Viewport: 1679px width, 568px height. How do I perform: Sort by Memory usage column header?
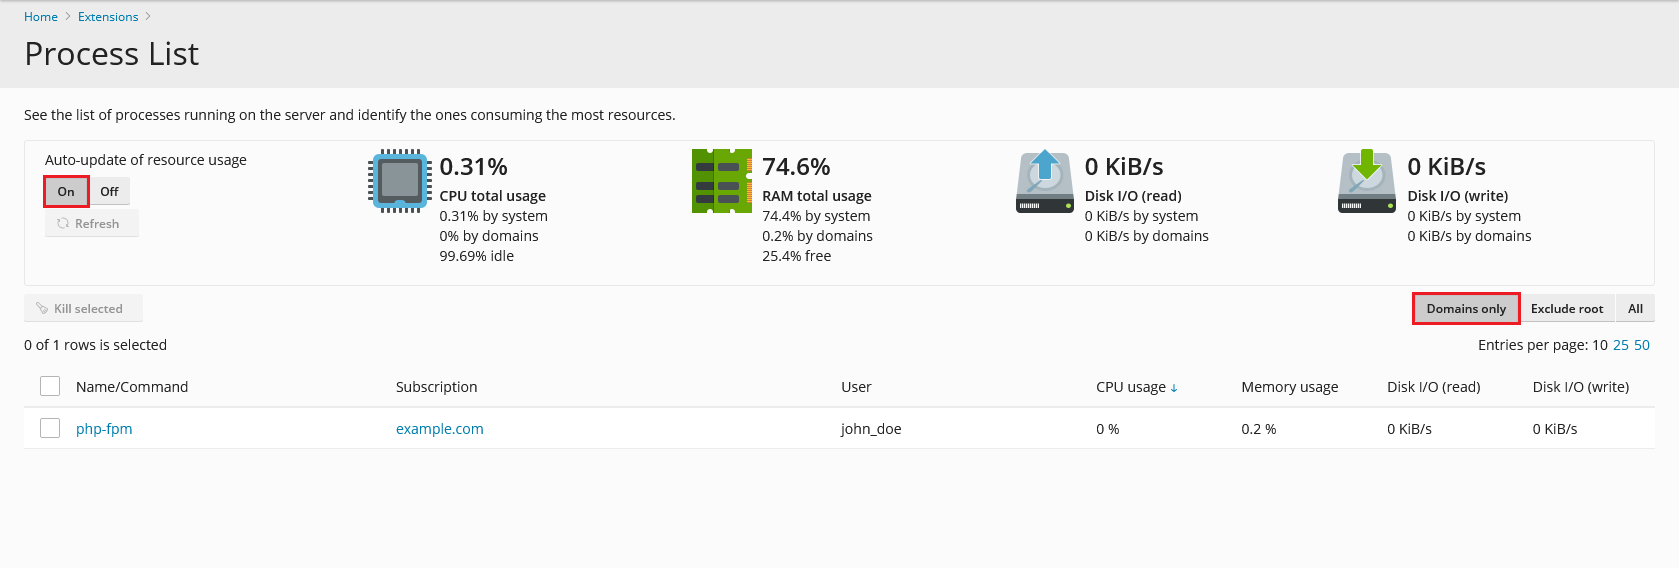pyautogui.click(x=1289, y=387)
